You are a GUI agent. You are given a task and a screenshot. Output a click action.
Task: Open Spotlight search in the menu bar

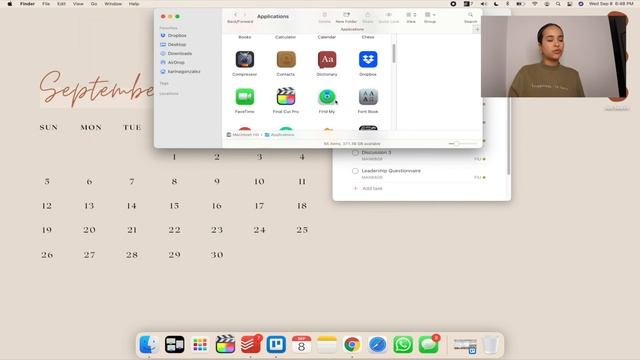tap(558, 4)
